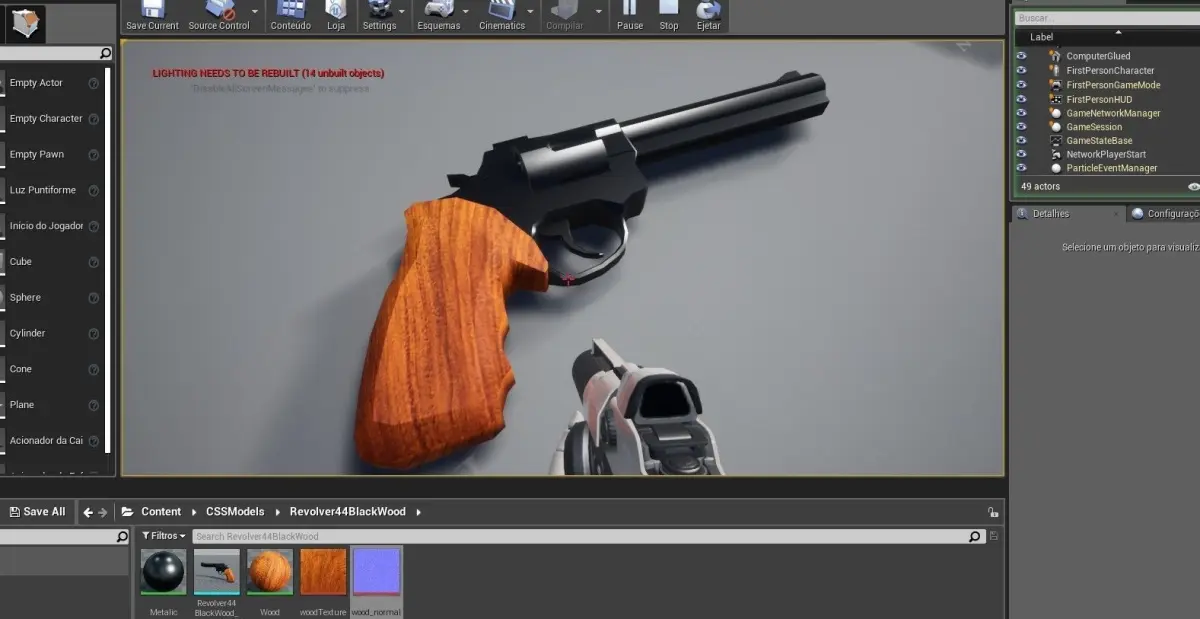
Task: Toggle visibility of ParticleEventManager actor
Action: 1021,168
